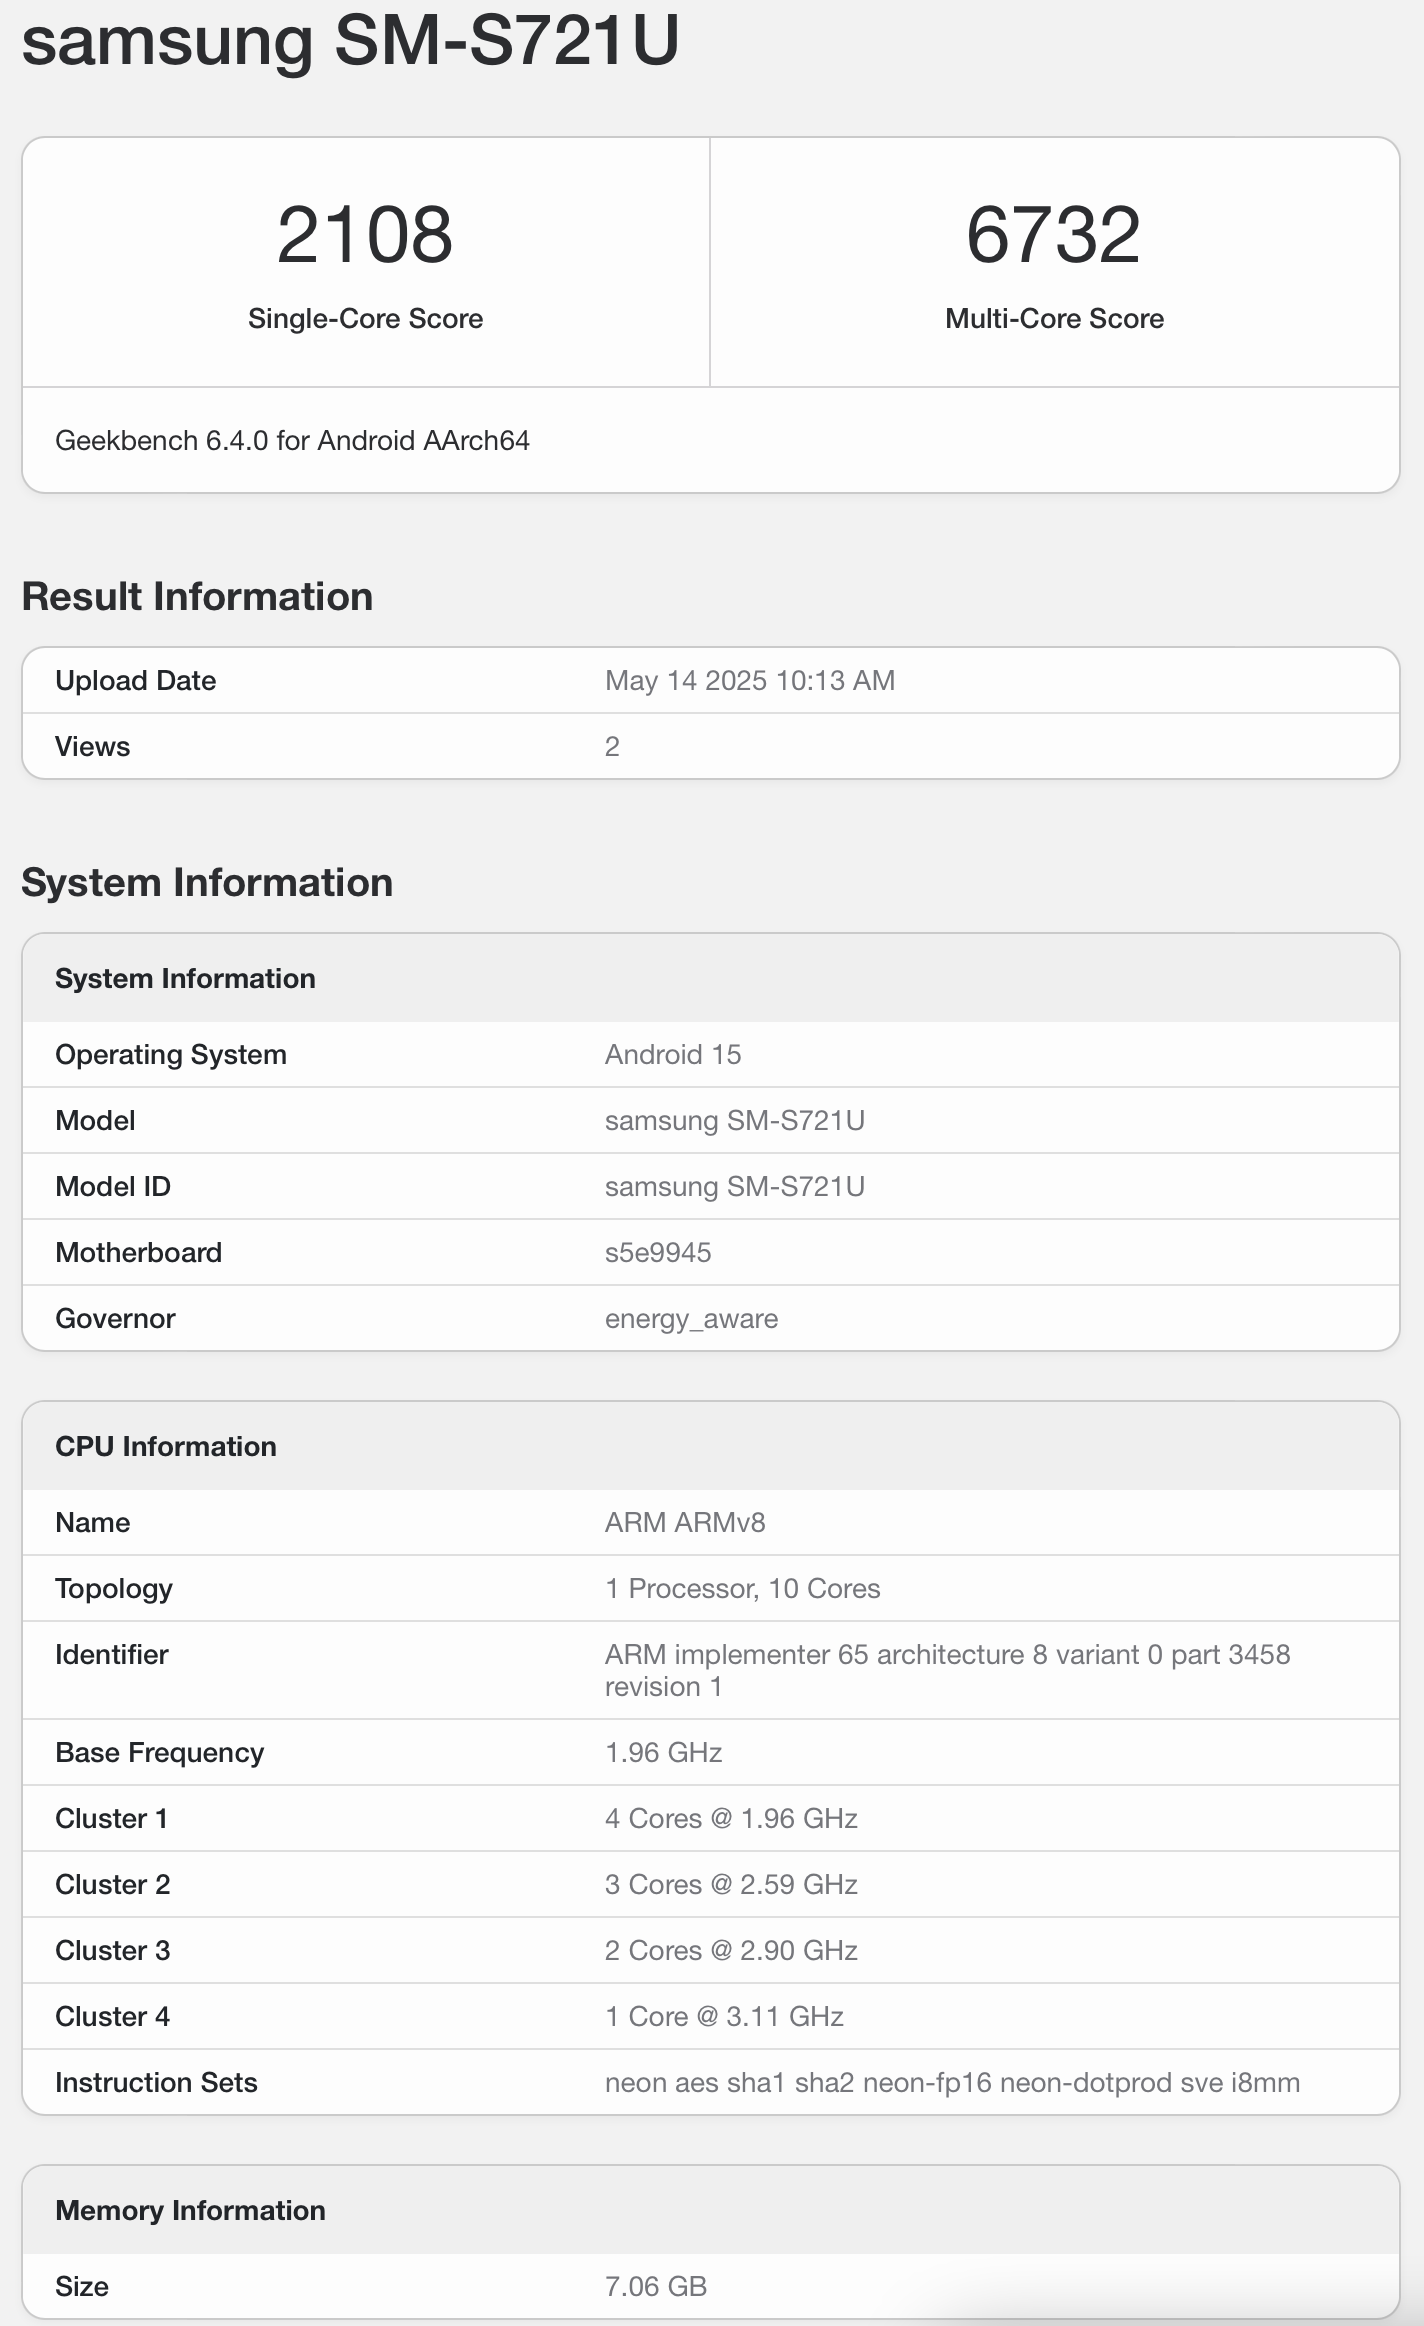Select the value 1 Core @ 3.11 GHz

(x=724, y=2016)
